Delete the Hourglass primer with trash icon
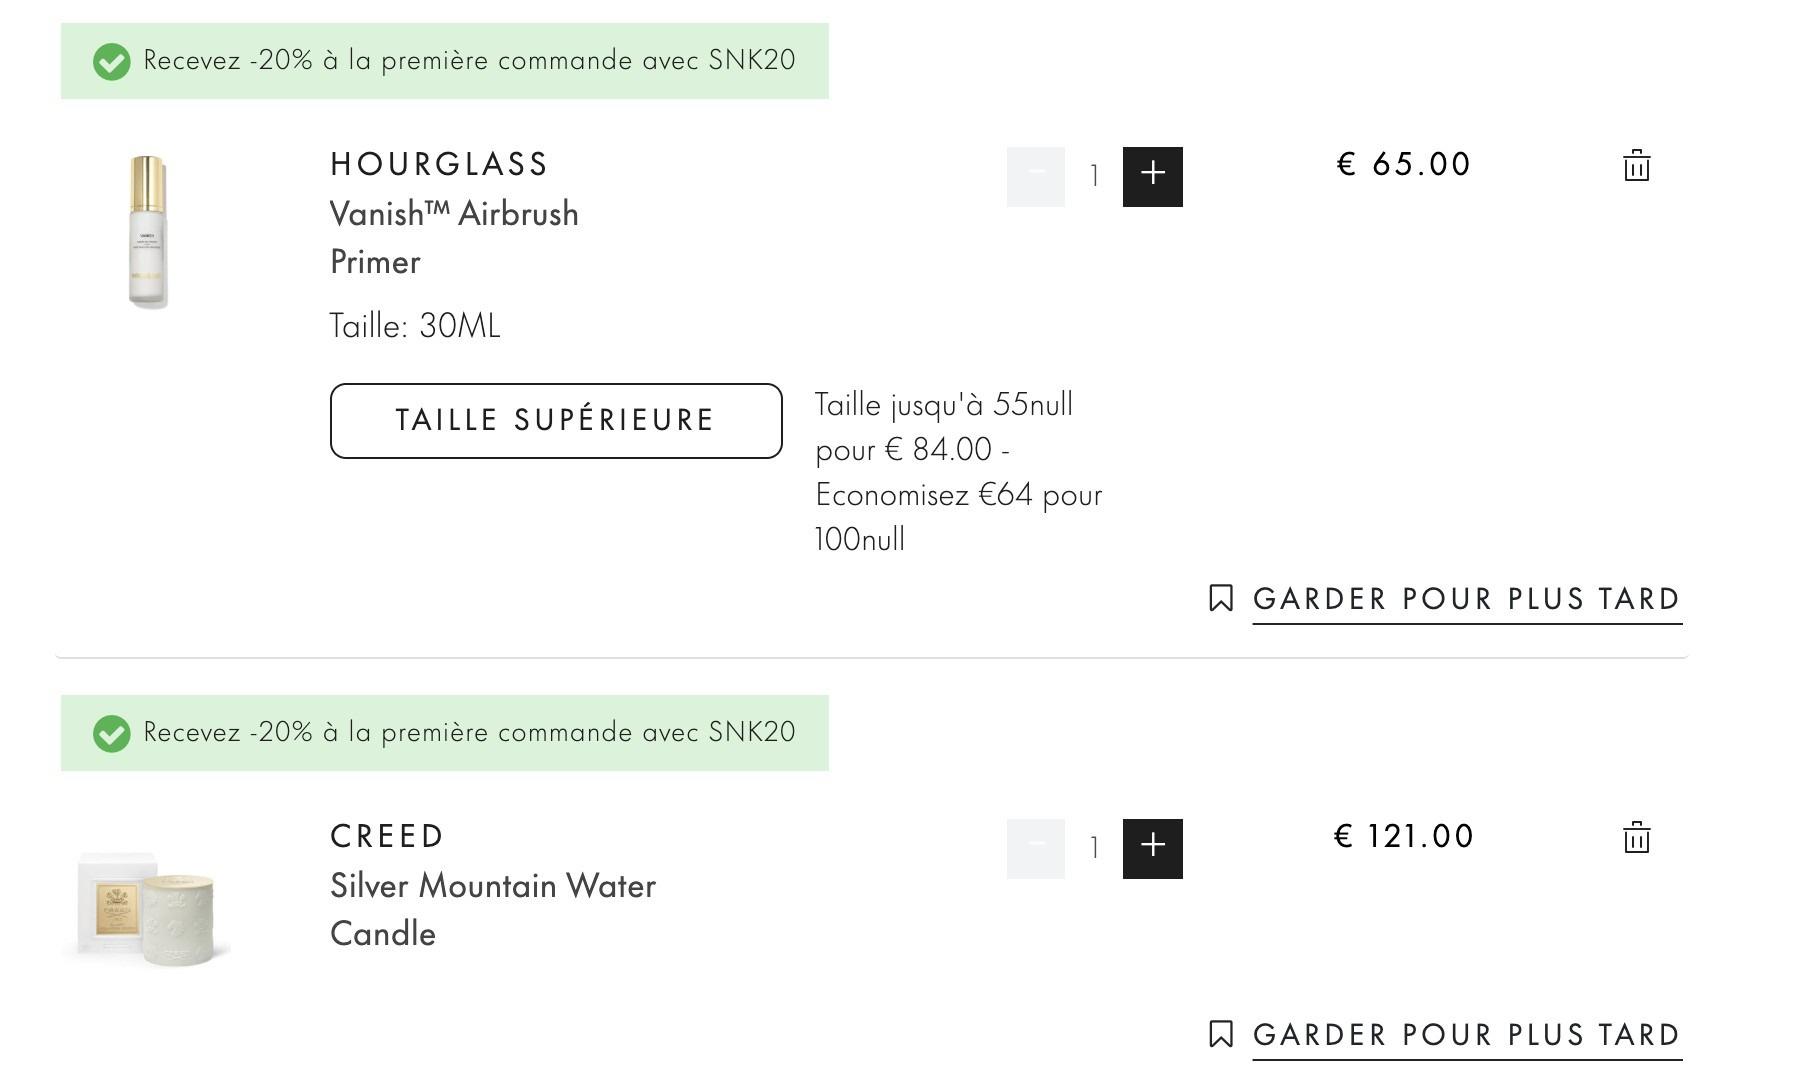The image size is (1804, 1080). [x=1636, y=165]
